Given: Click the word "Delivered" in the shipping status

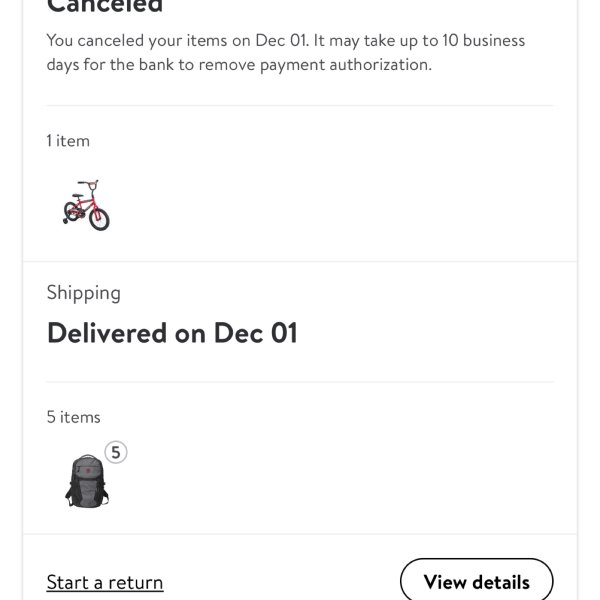Looking at the screenshot, I should [107, 333].
